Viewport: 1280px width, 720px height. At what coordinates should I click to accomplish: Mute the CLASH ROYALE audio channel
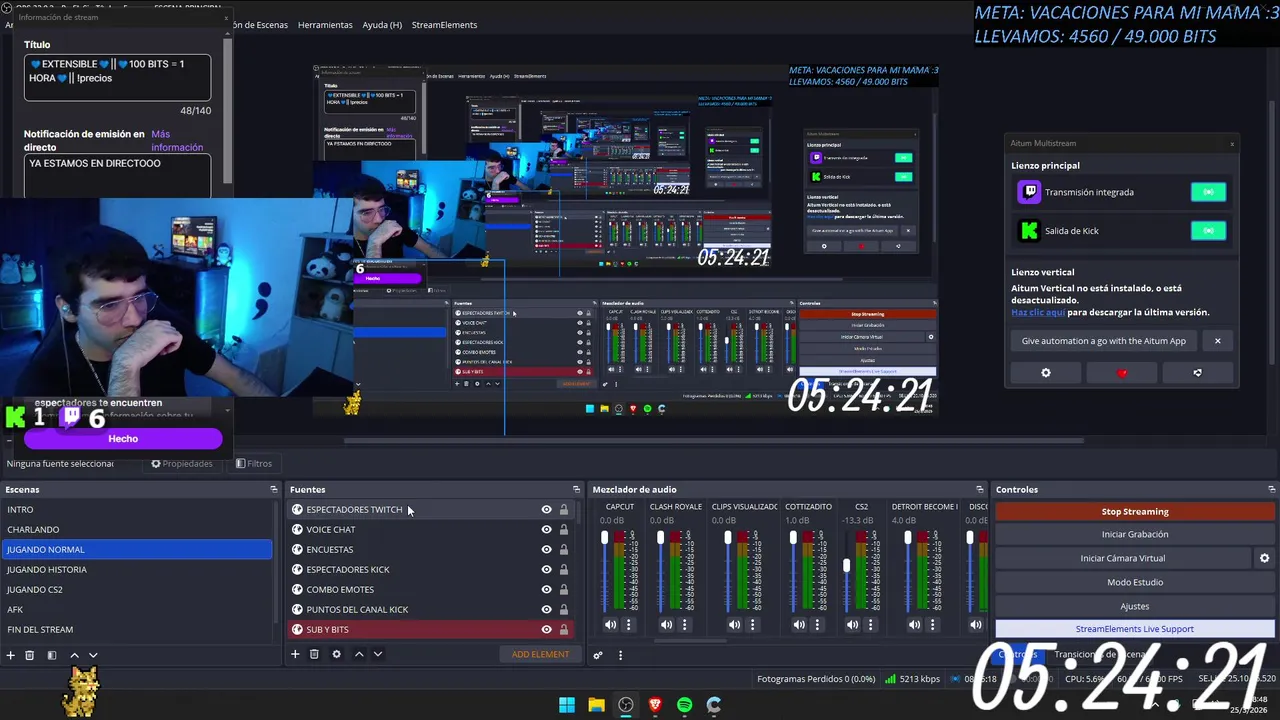(x=666, y=625)
